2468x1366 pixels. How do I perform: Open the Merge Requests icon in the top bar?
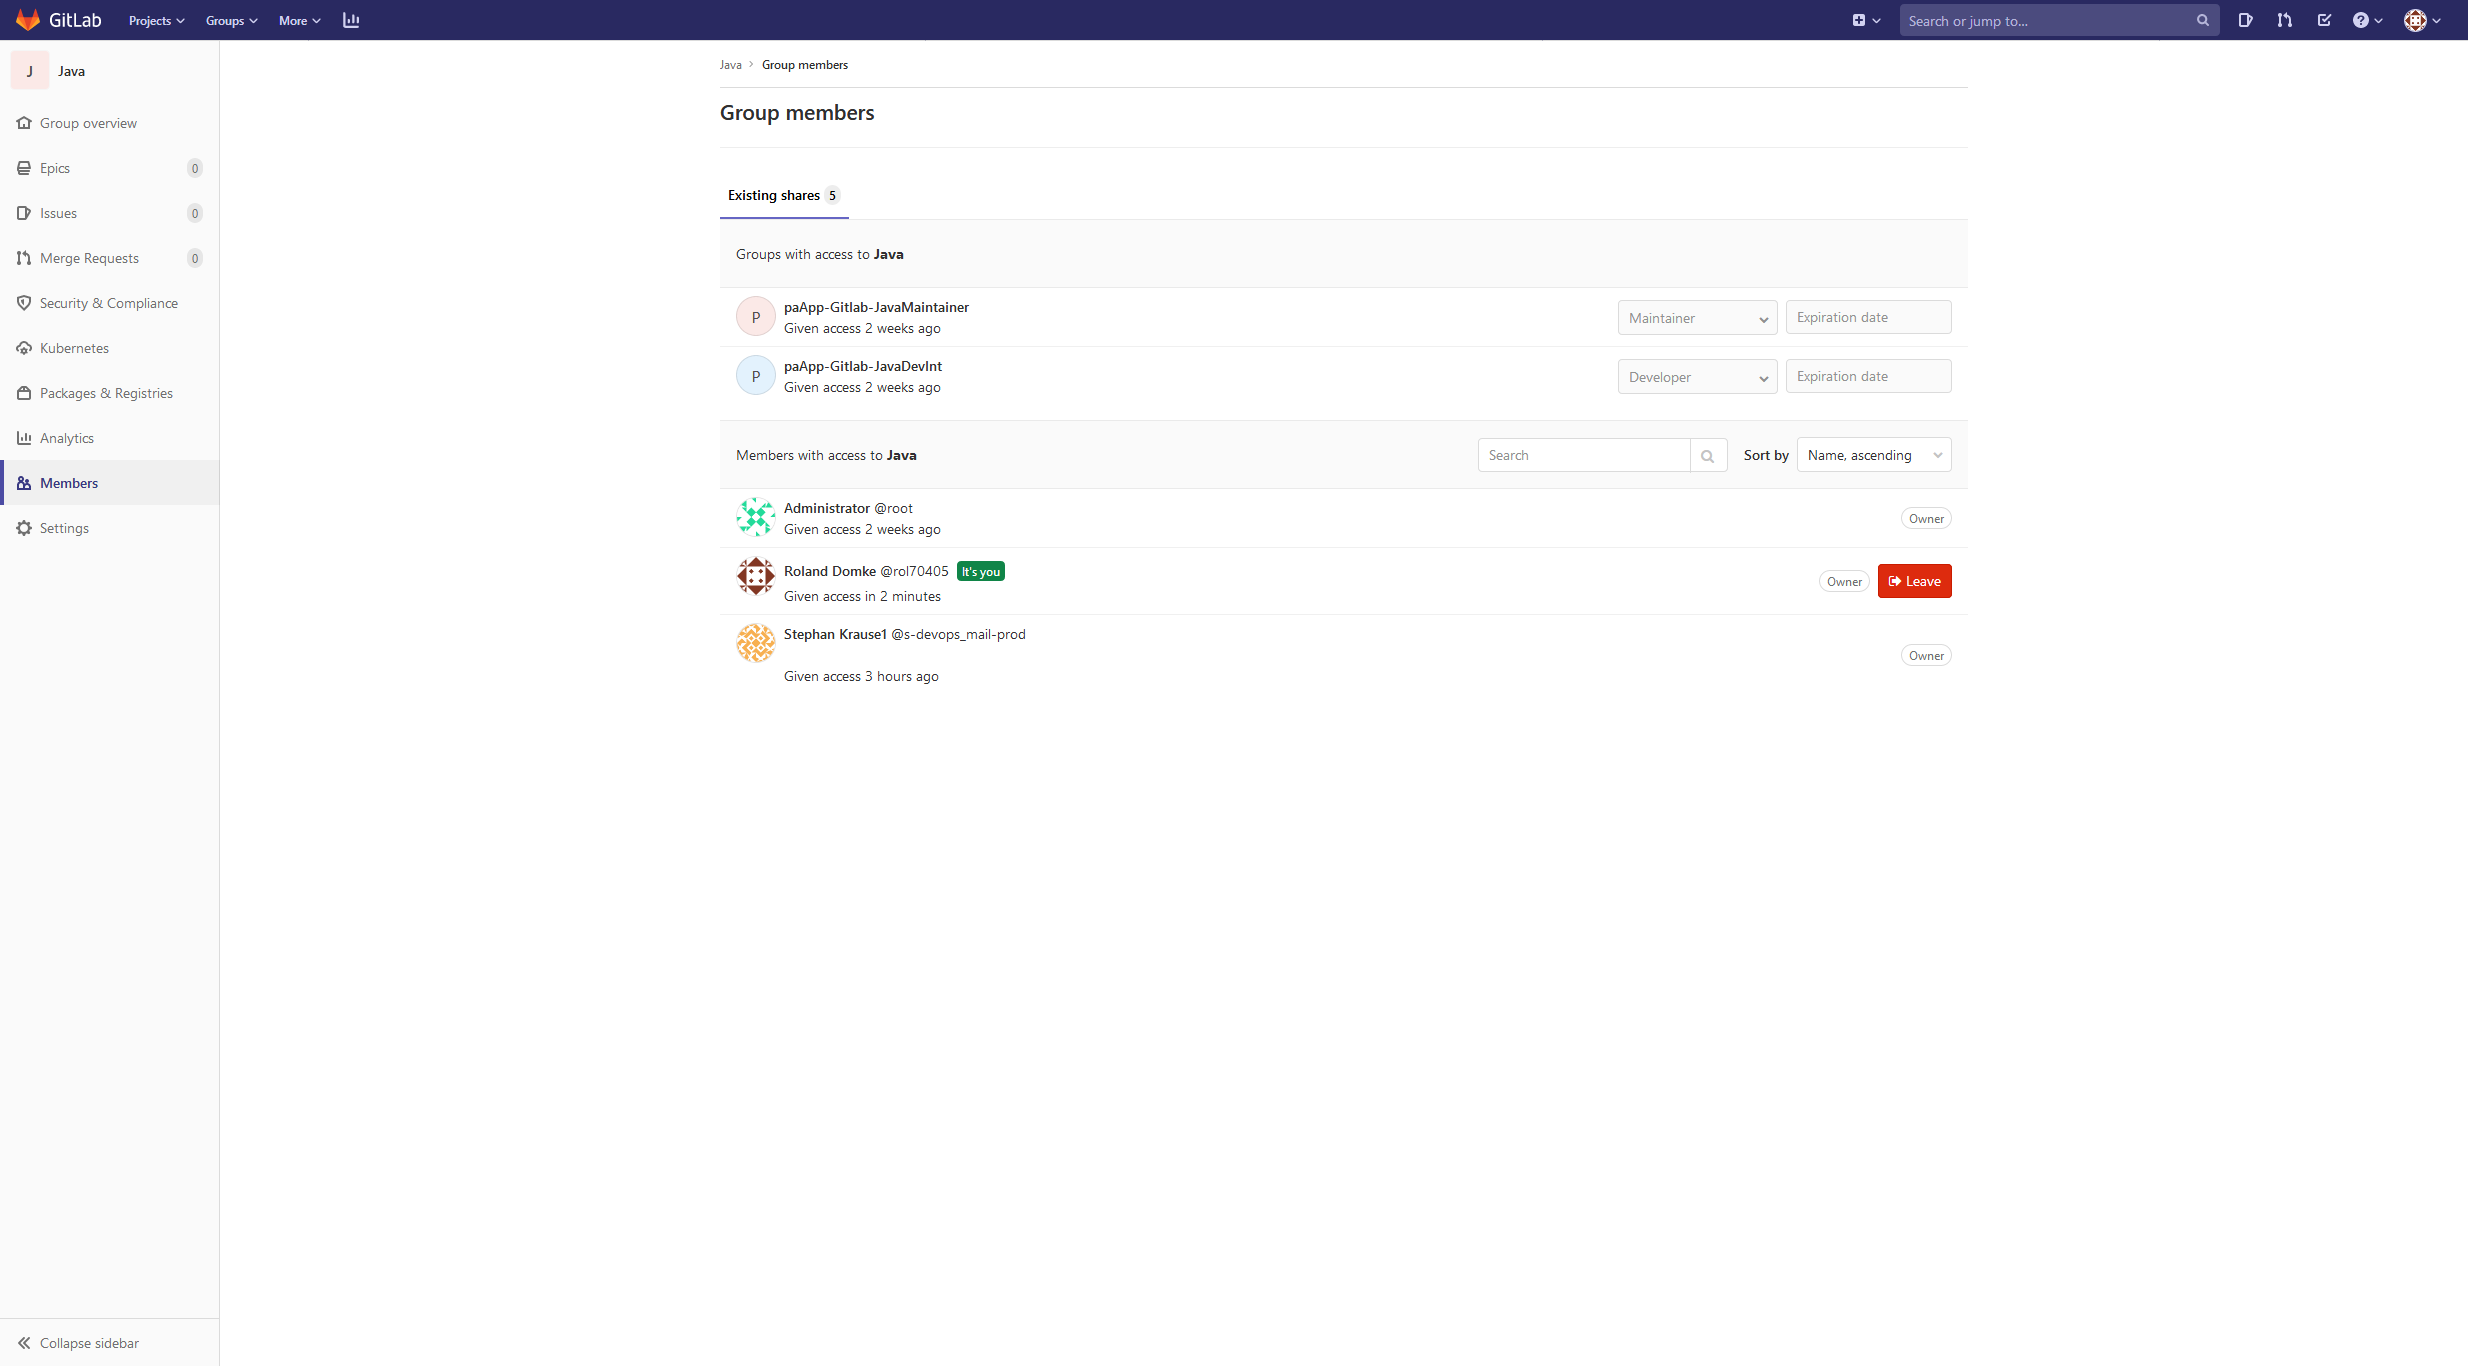tap(2284, 20)
